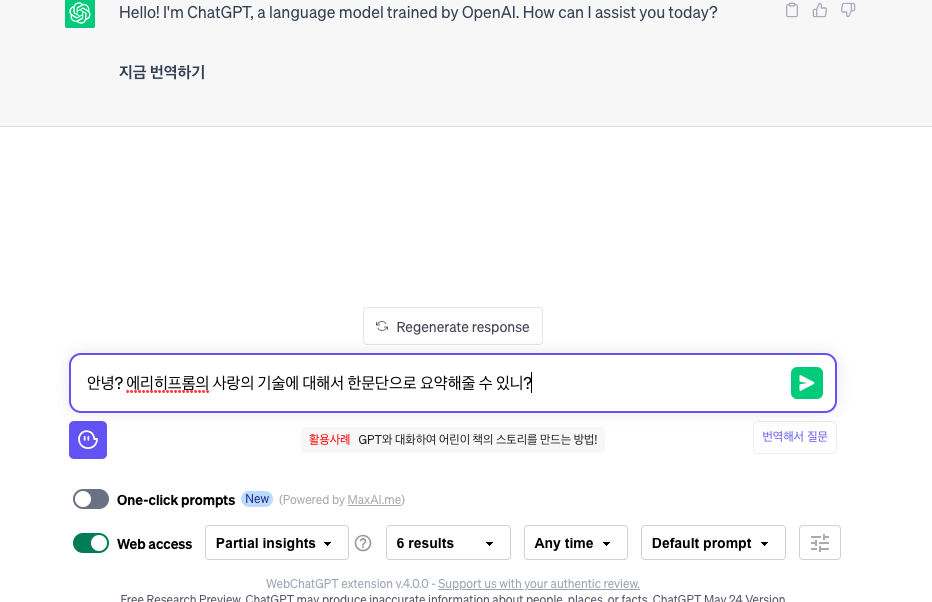Viewport: 932px width, 602px height.
Task: Open WebChatGPT advanced settings sliders icon
Action: [820, 543]
